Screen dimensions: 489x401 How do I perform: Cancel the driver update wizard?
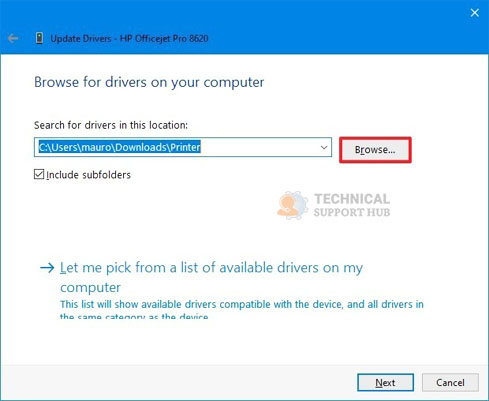450,382
